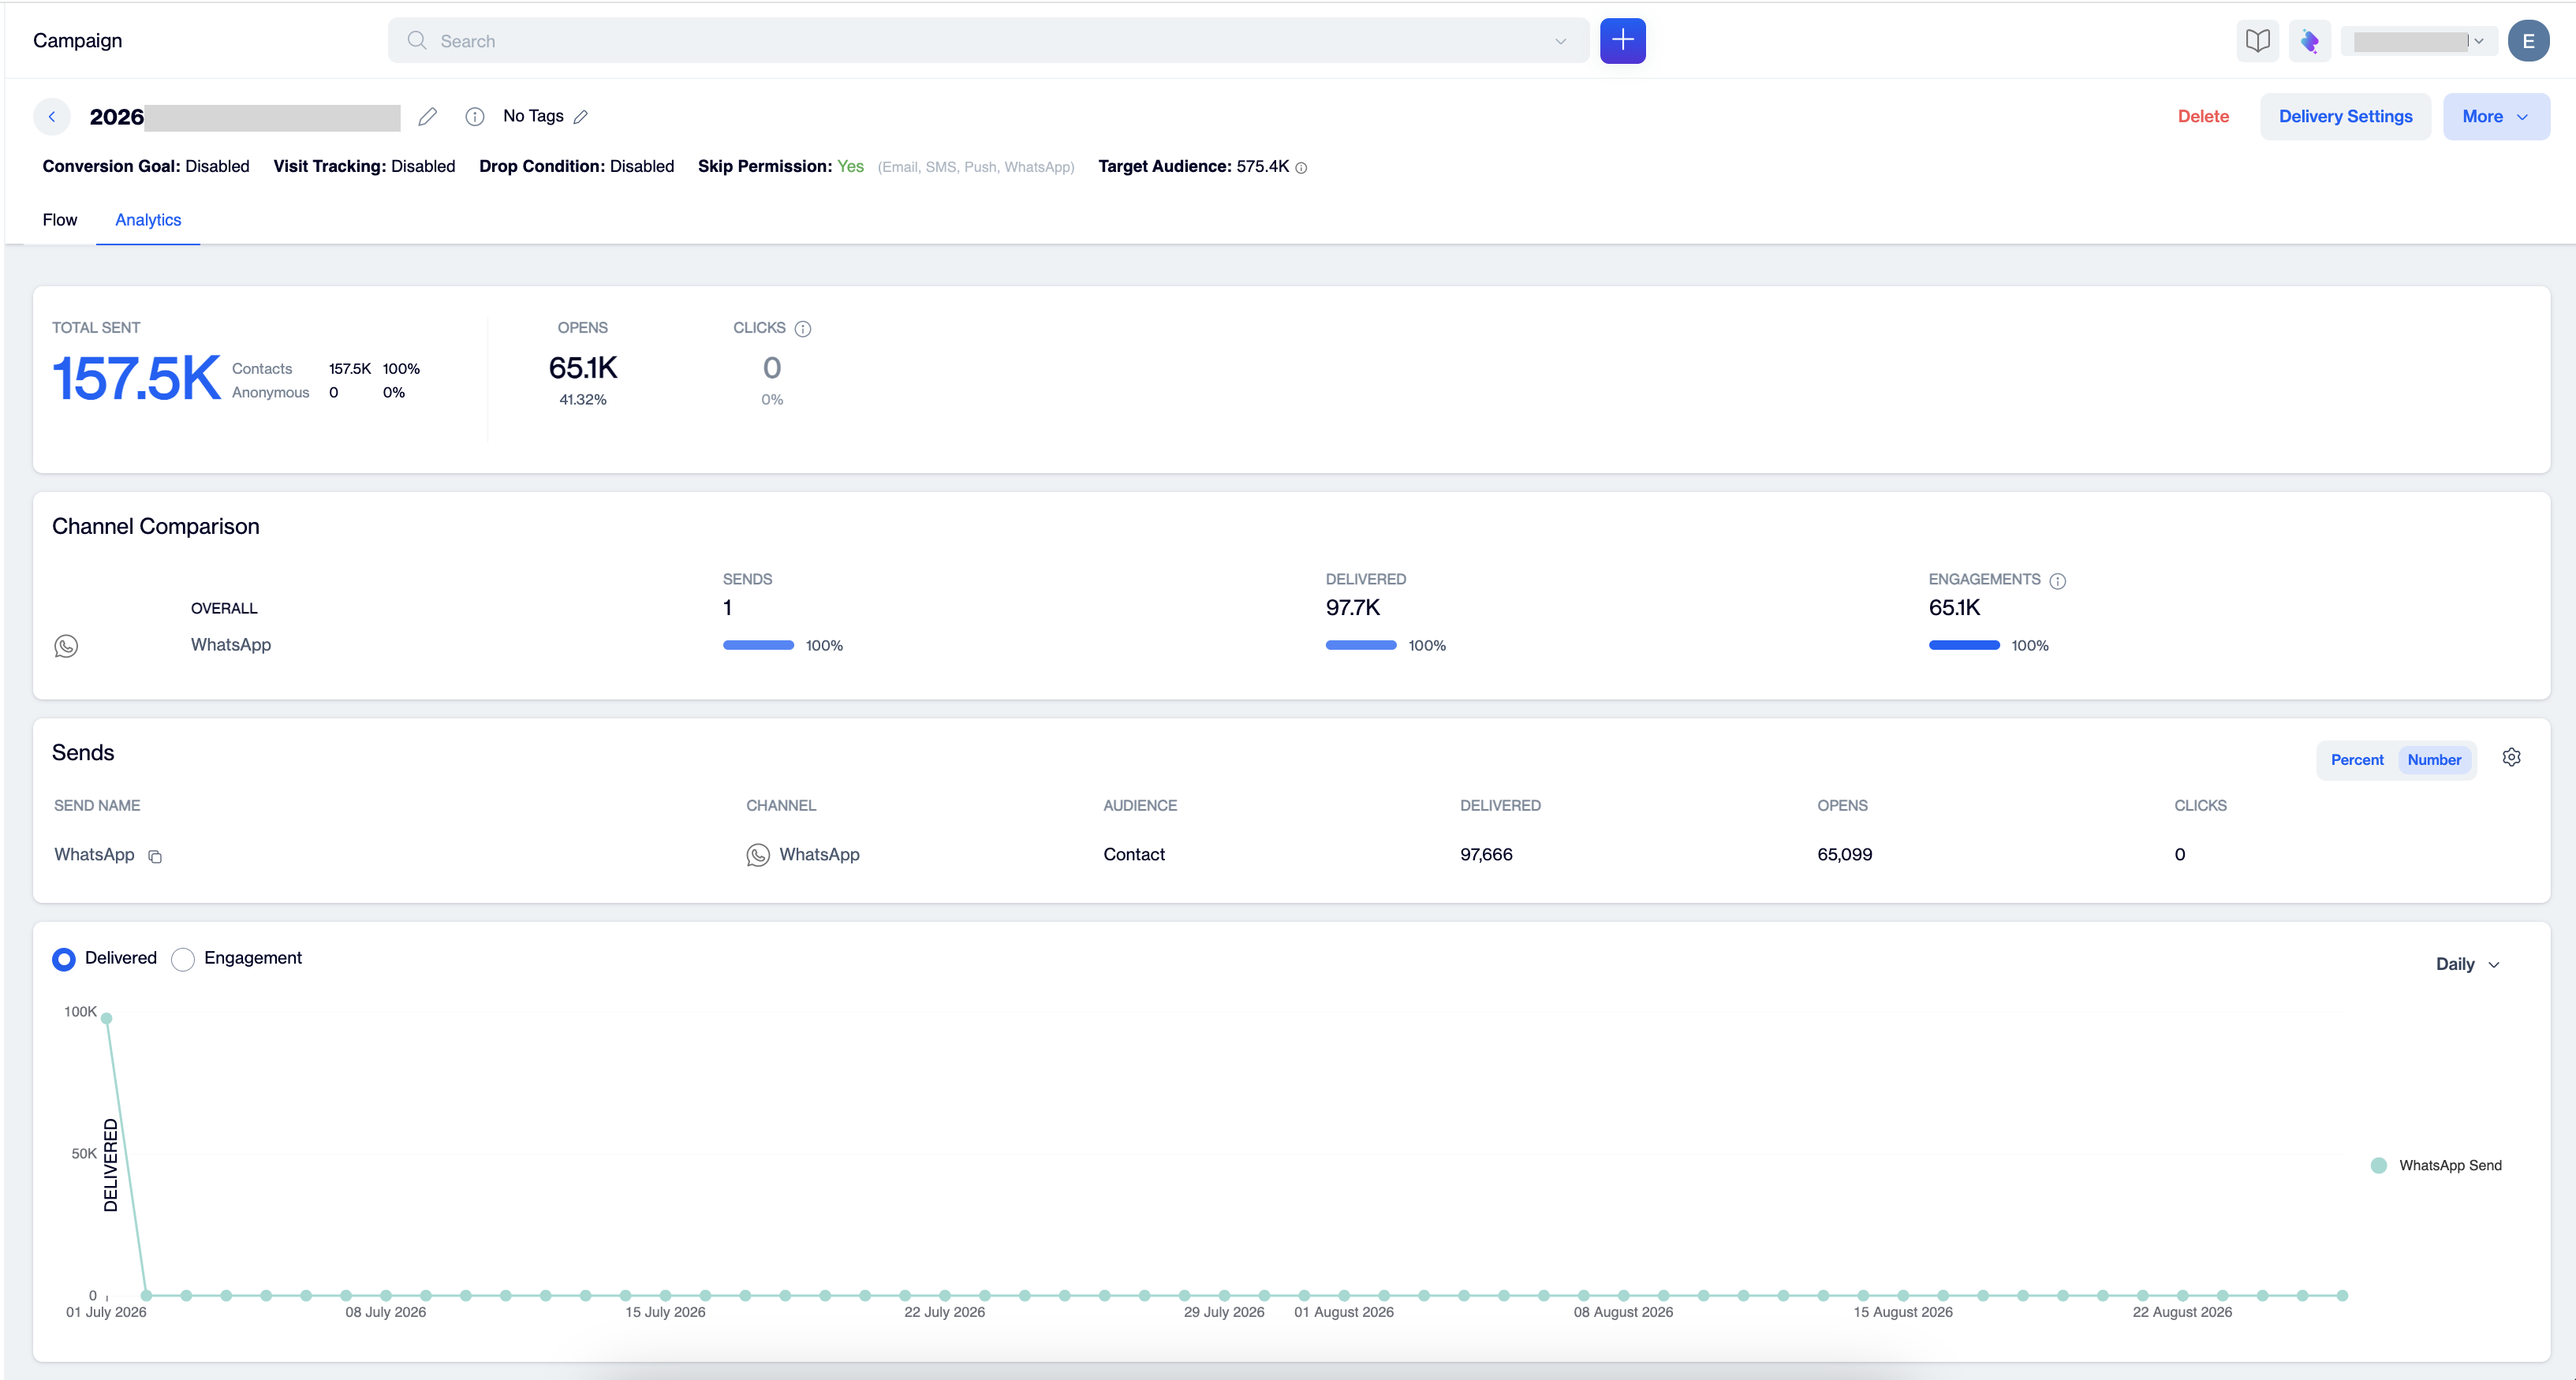Open the documentation book icon
Viewport: 2576px width, 1380px height.
[x=2257, y=41]
